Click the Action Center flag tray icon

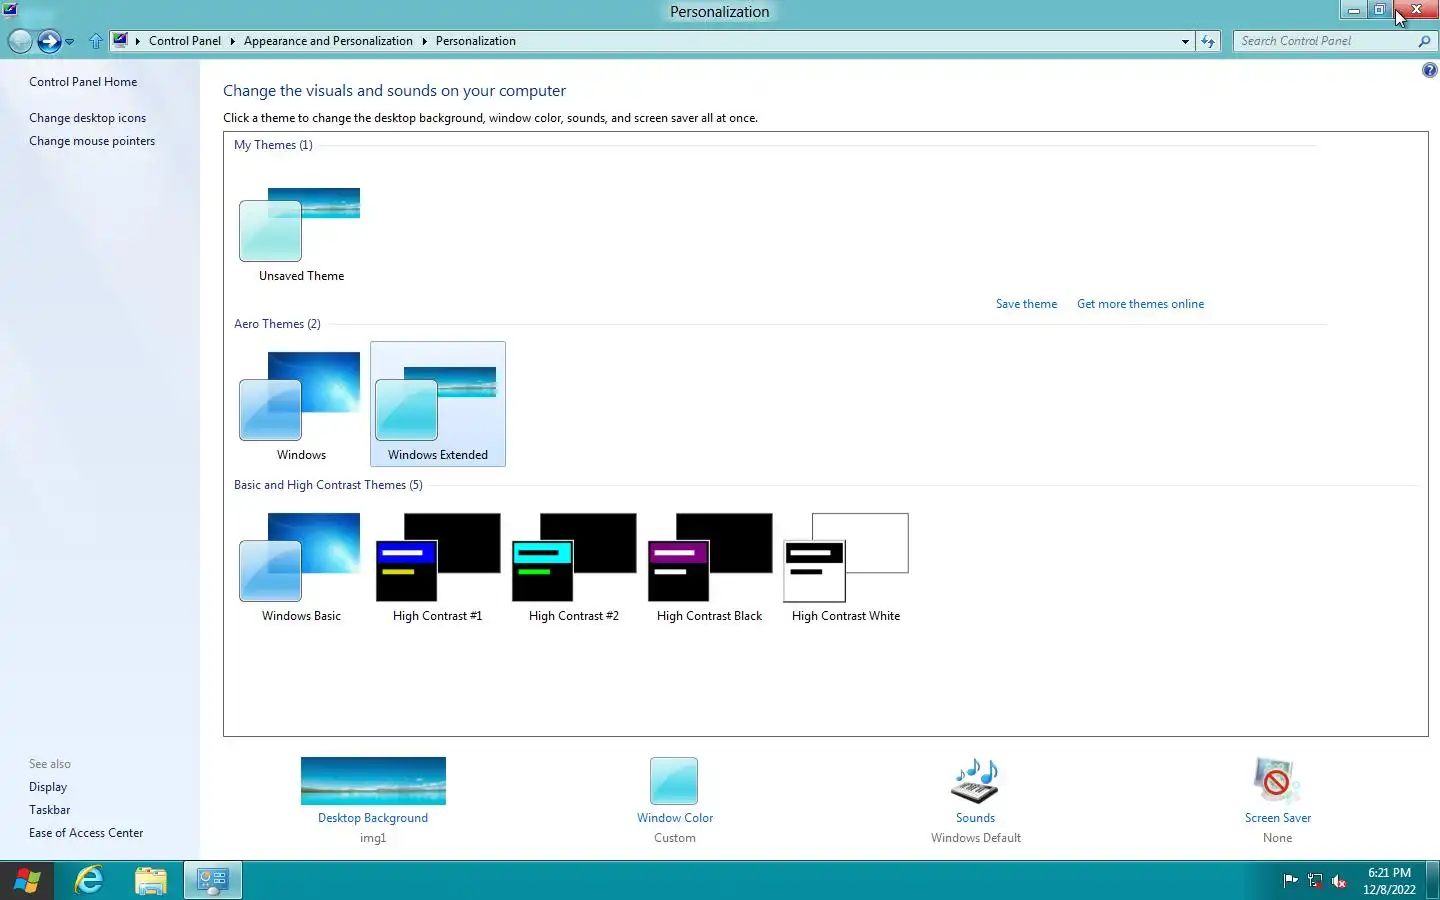[1290, 881]
